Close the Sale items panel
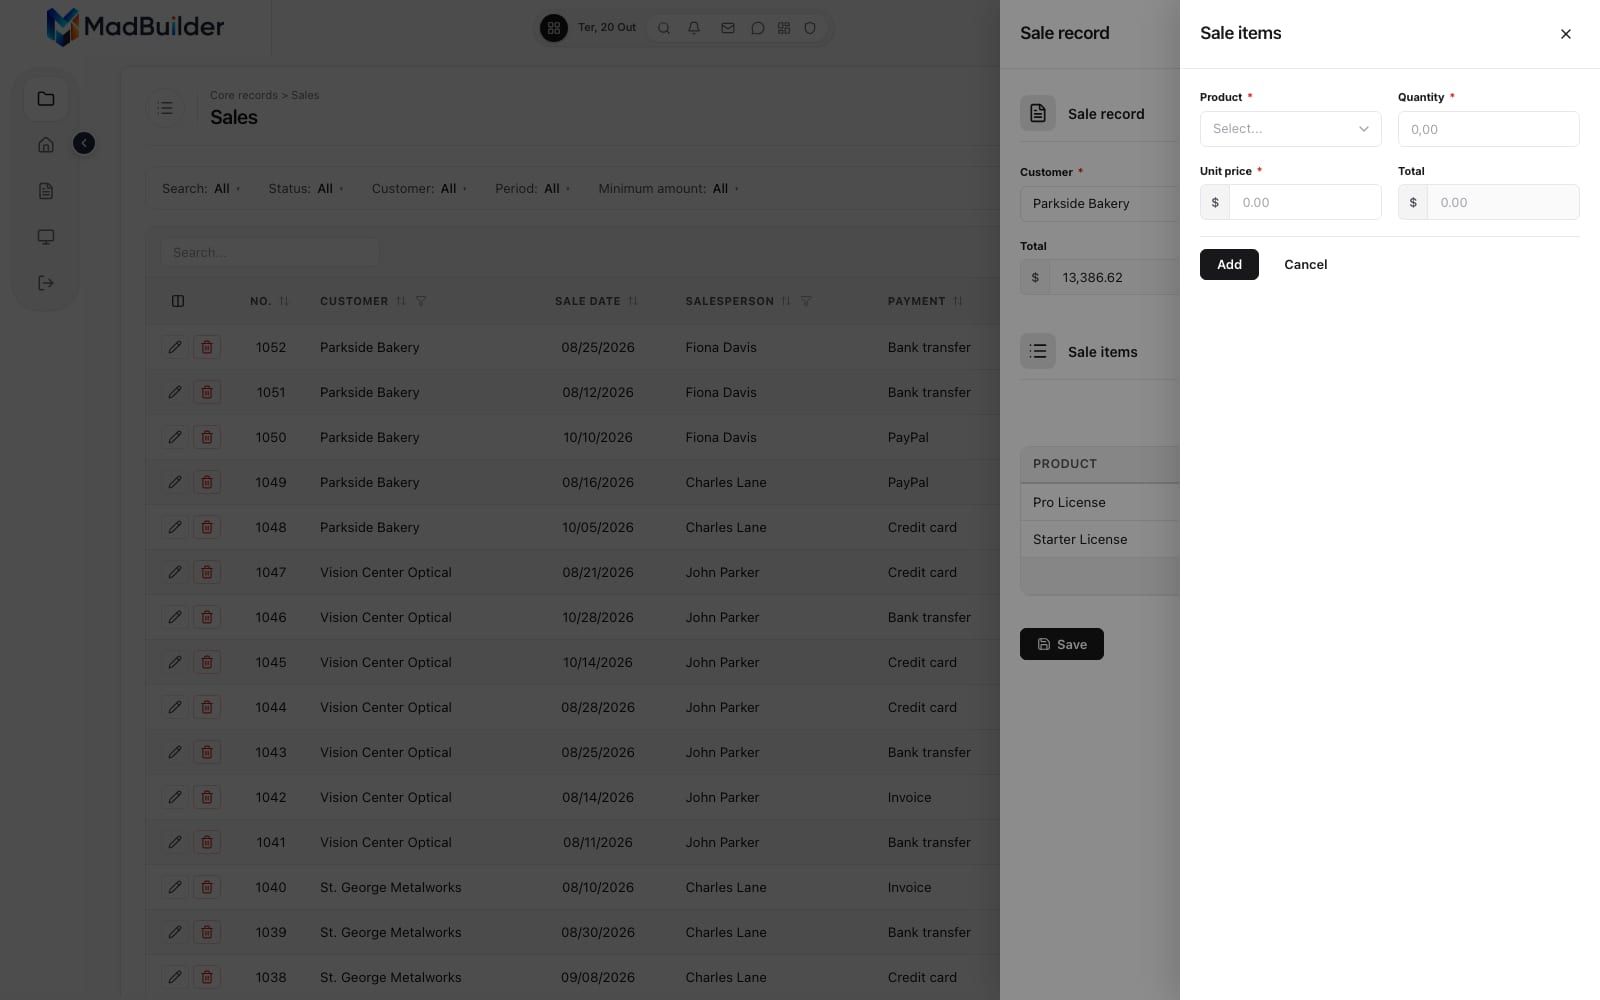This screenshot has width=1600, height=1000. (x=1565, y=34)
